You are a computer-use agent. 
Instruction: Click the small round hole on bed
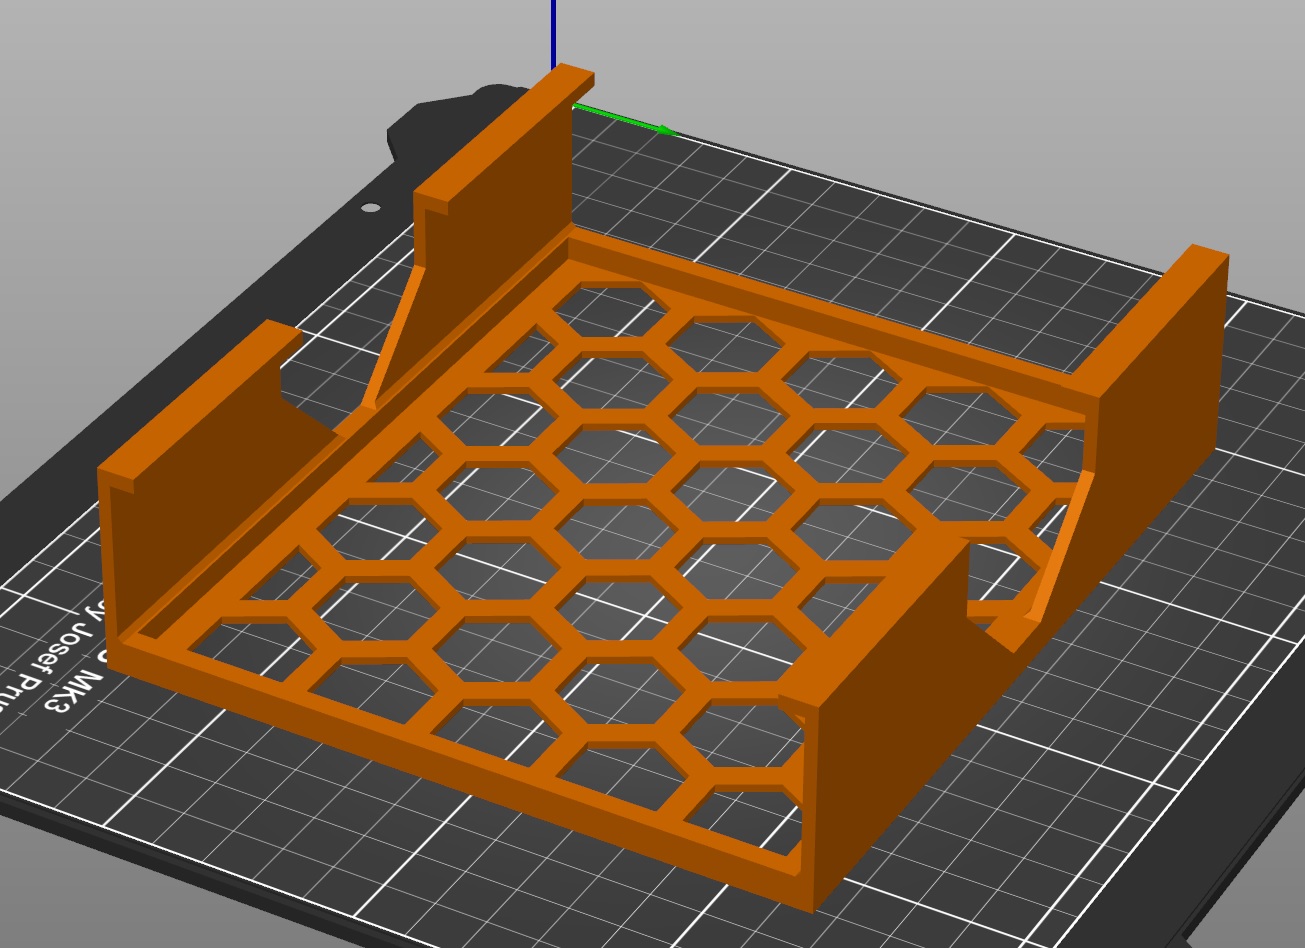(x=371, y=208)
